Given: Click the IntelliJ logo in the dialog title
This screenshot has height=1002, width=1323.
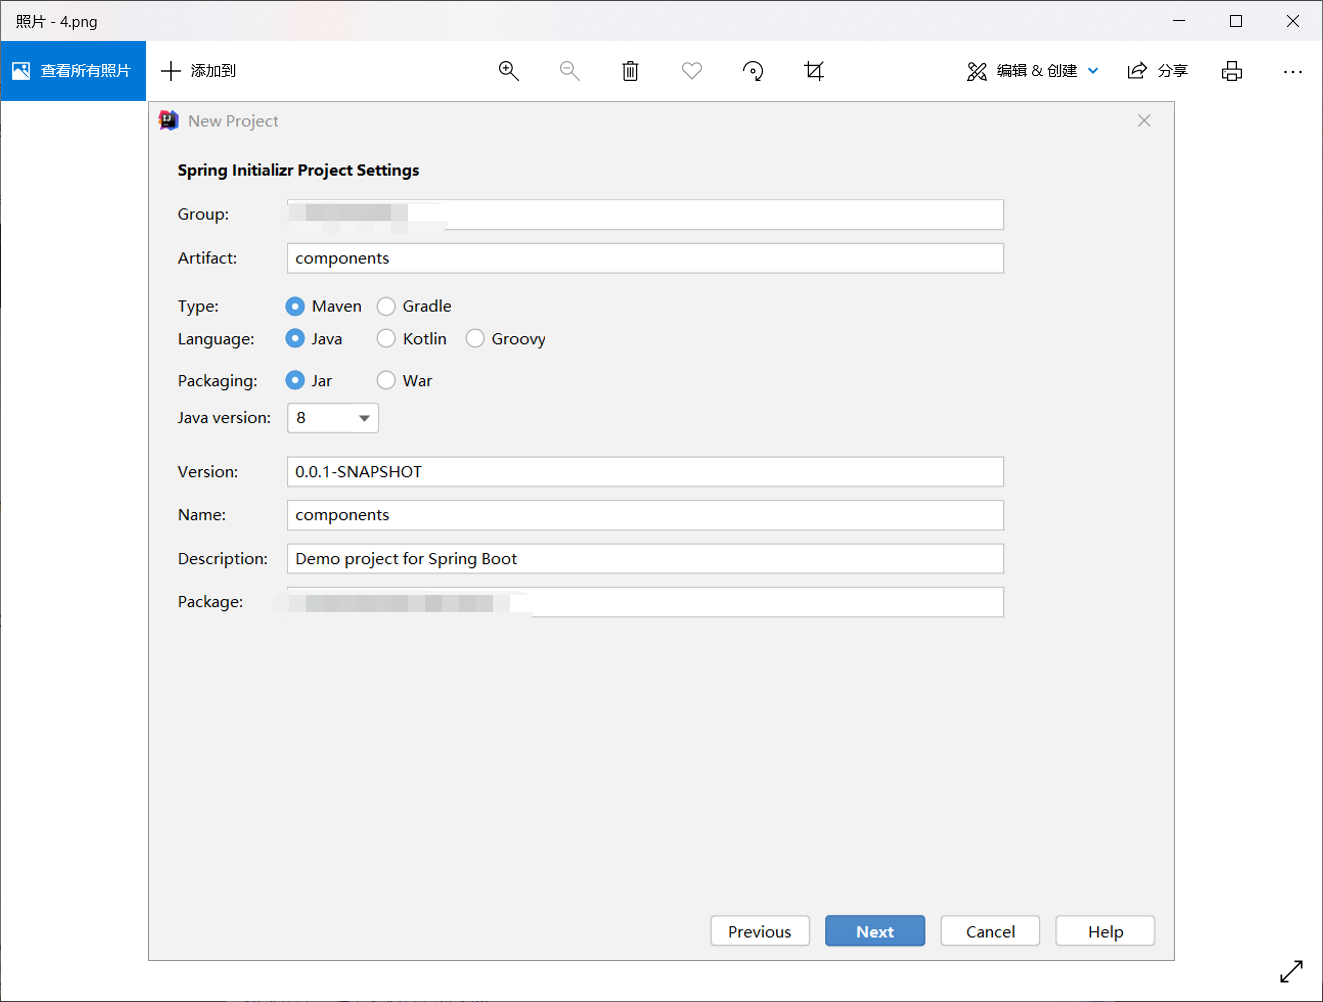Looking at the screenshot, I should (169, 121).
